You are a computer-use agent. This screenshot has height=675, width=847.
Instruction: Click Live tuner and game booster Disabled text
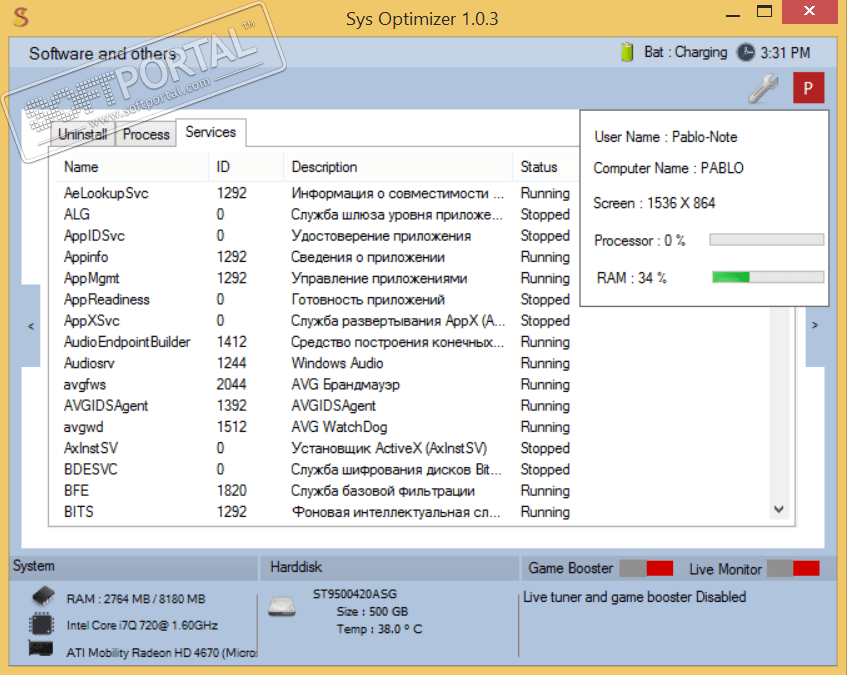634,597
